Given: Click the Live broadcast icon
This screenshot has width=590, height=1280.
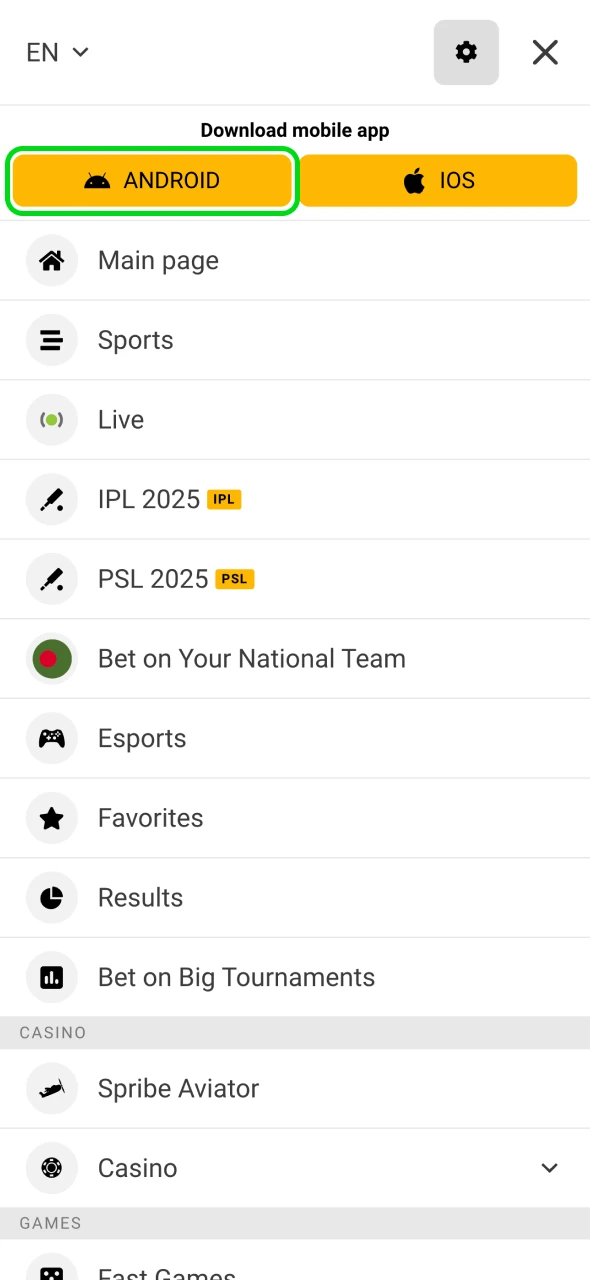Looking at the screenshot, I should pyautogui.click(x=51, y=419).
